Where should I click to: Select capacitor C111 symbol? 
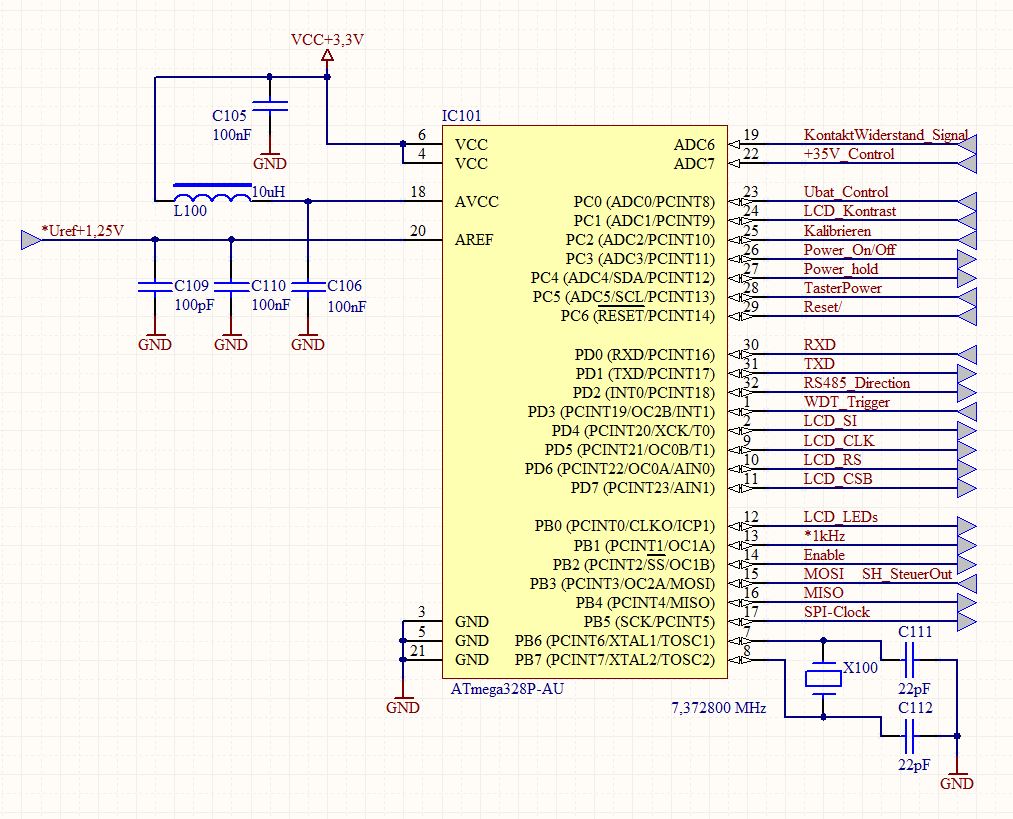point(908,659)
